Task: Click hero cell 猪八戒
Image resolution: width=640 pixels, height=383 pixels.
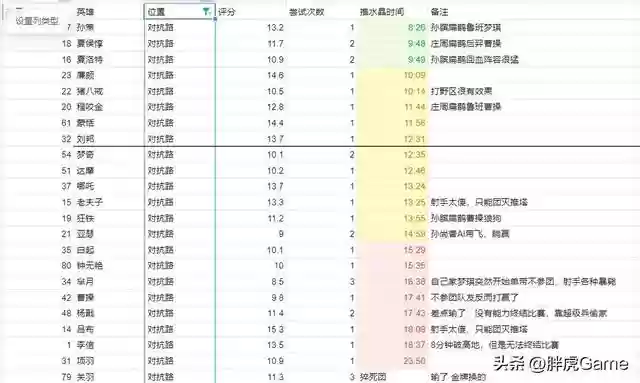Action: click(x=90, y=91)
